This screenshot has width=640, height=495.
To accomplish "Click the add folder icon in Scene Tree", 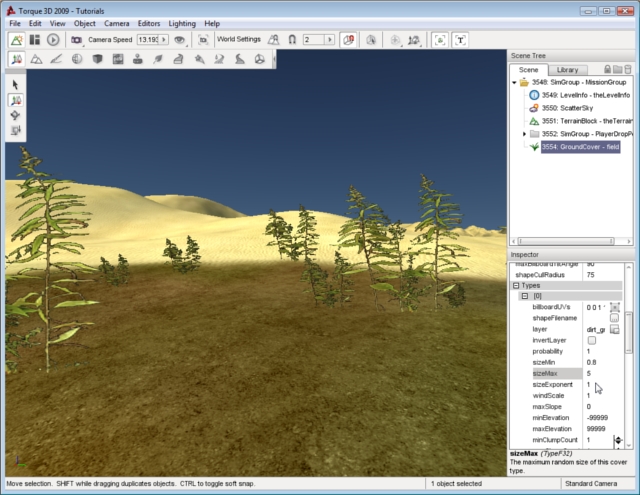I will coord(618,69).
